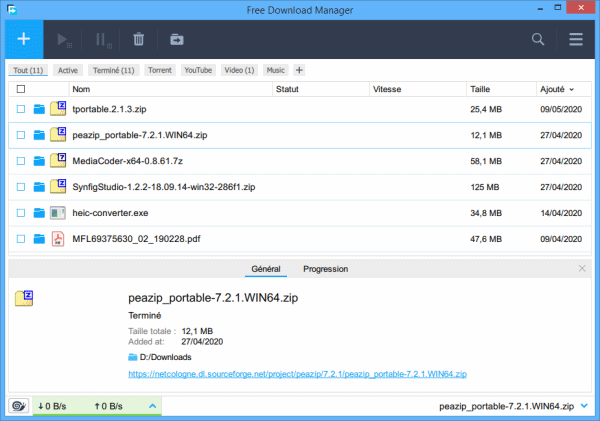Collapse details with bottom-right chevron
The height and width of the screenshot is (421, 600).
584,406
